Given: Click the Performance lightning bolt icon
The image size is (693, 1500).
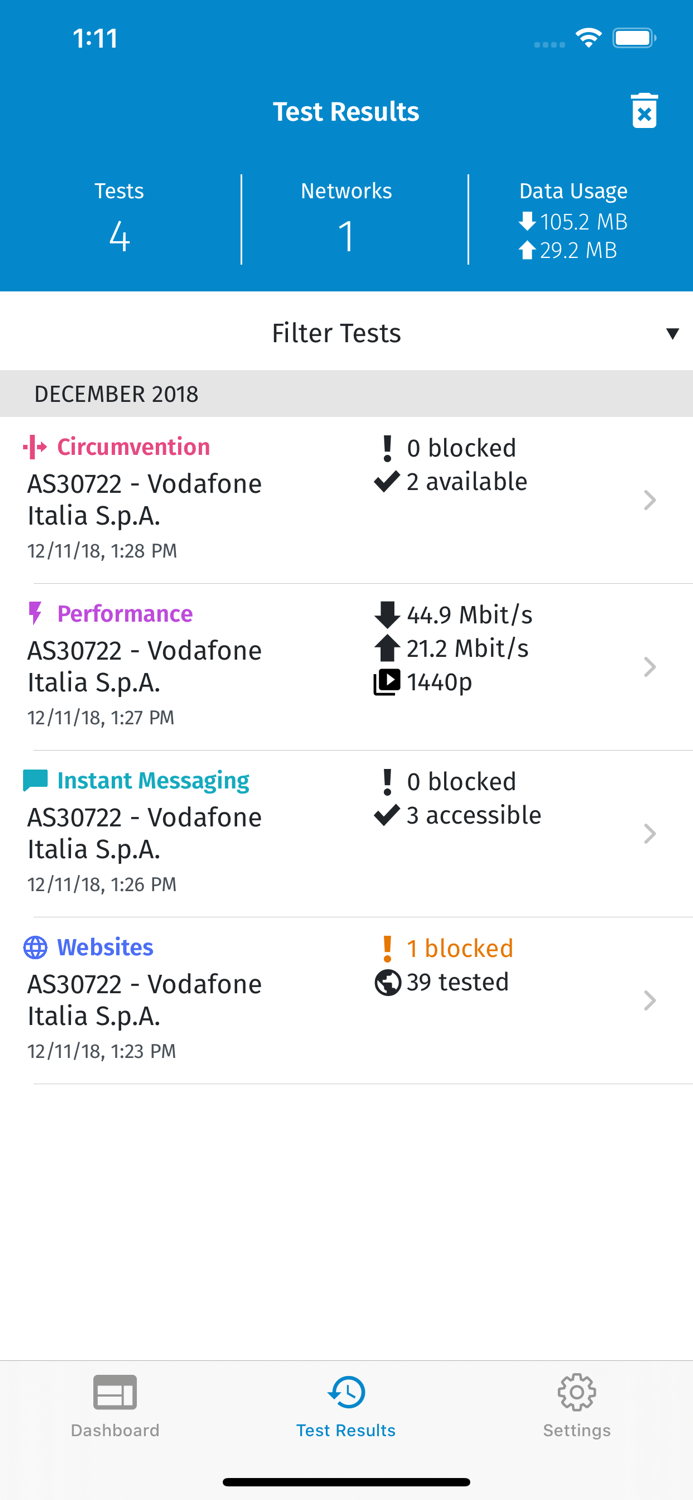Looking at the screenshot, I should [x=36, y=613].
